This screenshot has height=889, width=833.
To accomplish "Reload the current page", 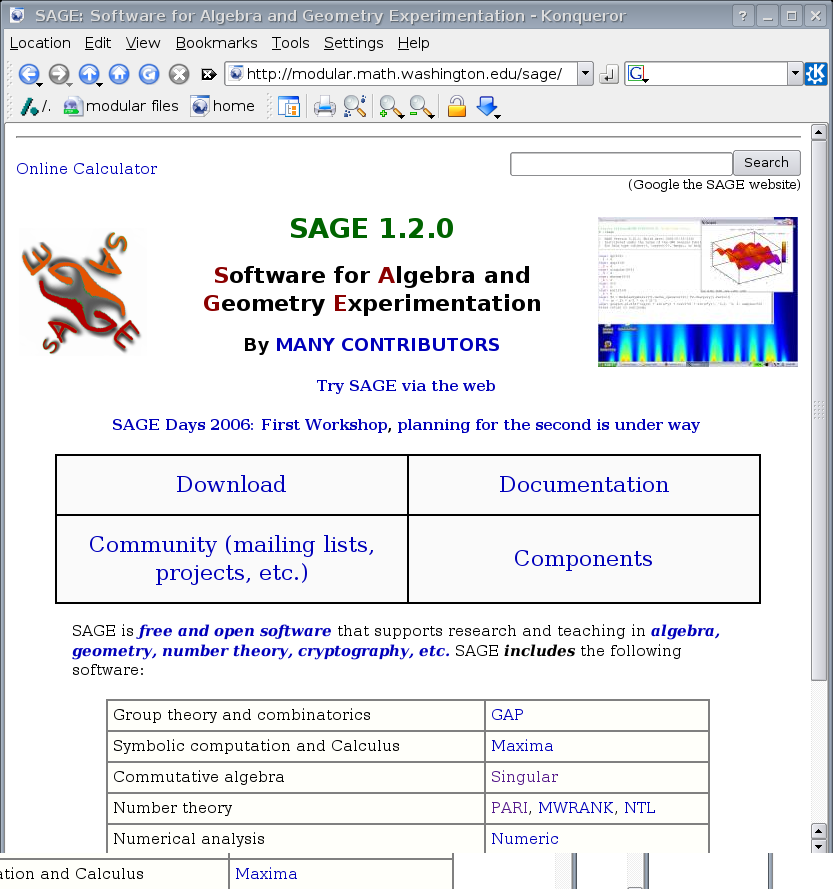I will 149,74.
